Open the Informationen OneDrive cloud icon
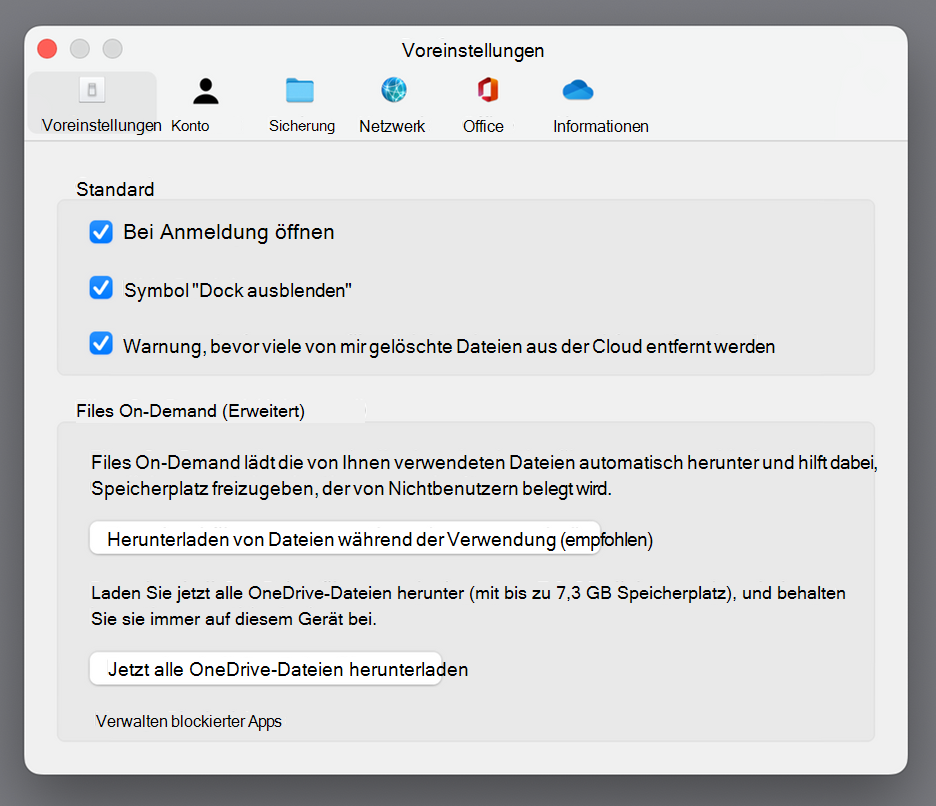This screenshot has width=936, height=806. [x=578, y=90]
